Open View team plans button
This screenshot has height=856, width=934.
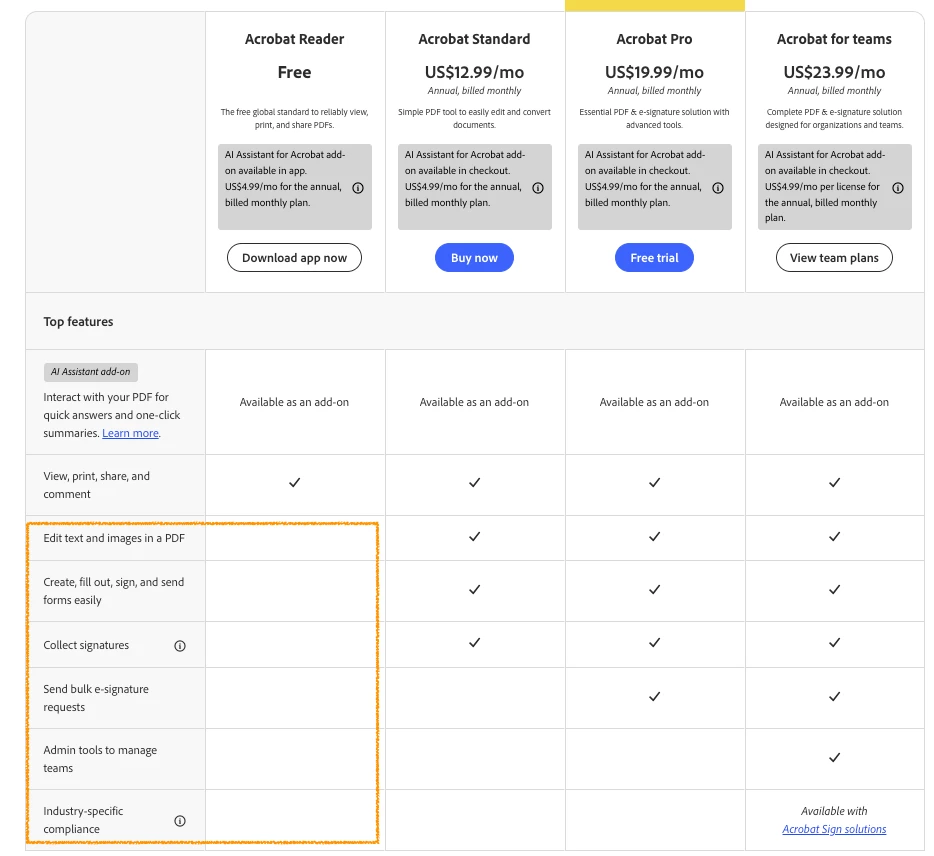[x=834, y=258]
